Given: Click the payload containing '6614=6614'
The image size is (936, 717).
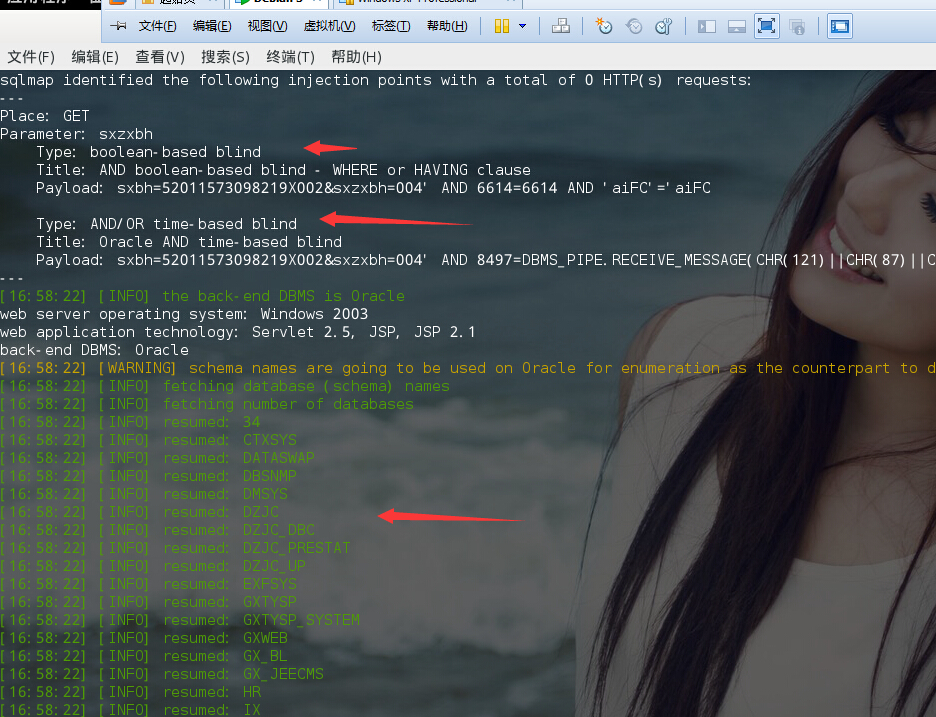Looking at the screenshot, I should [373, 188].
